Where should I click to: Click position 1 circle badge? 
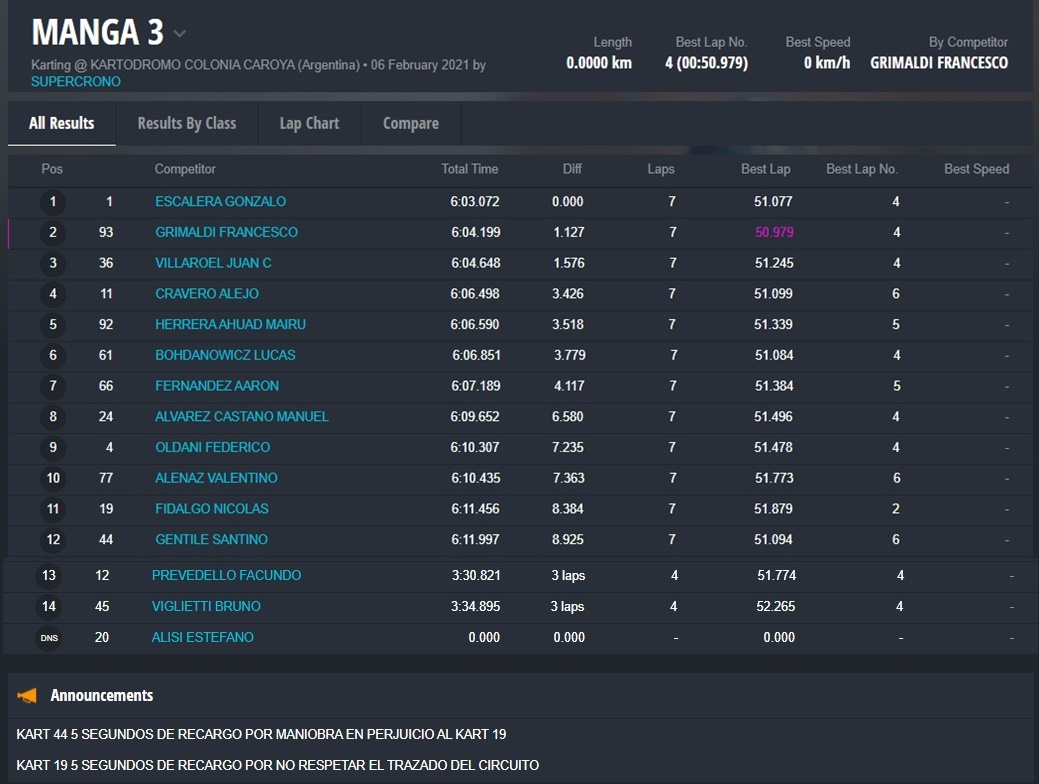tap(53, 202)
